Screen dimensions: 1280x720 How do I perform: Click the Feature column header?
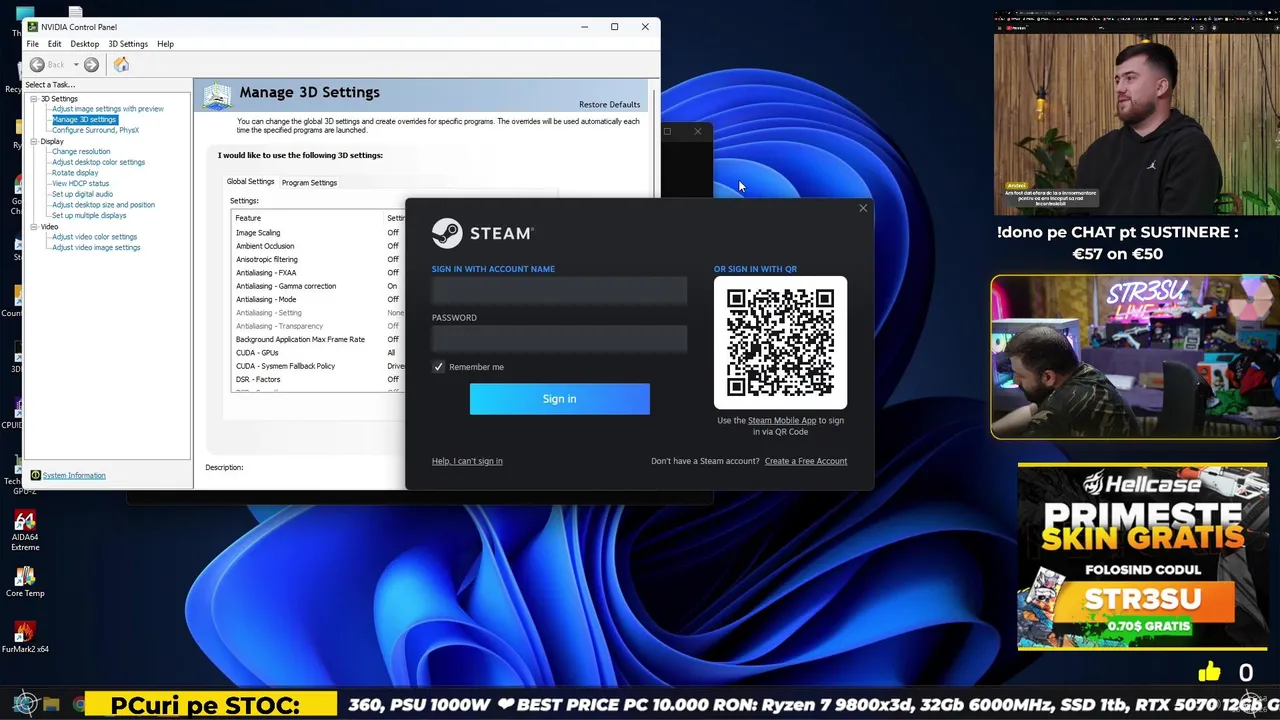(x=309, y=218)
